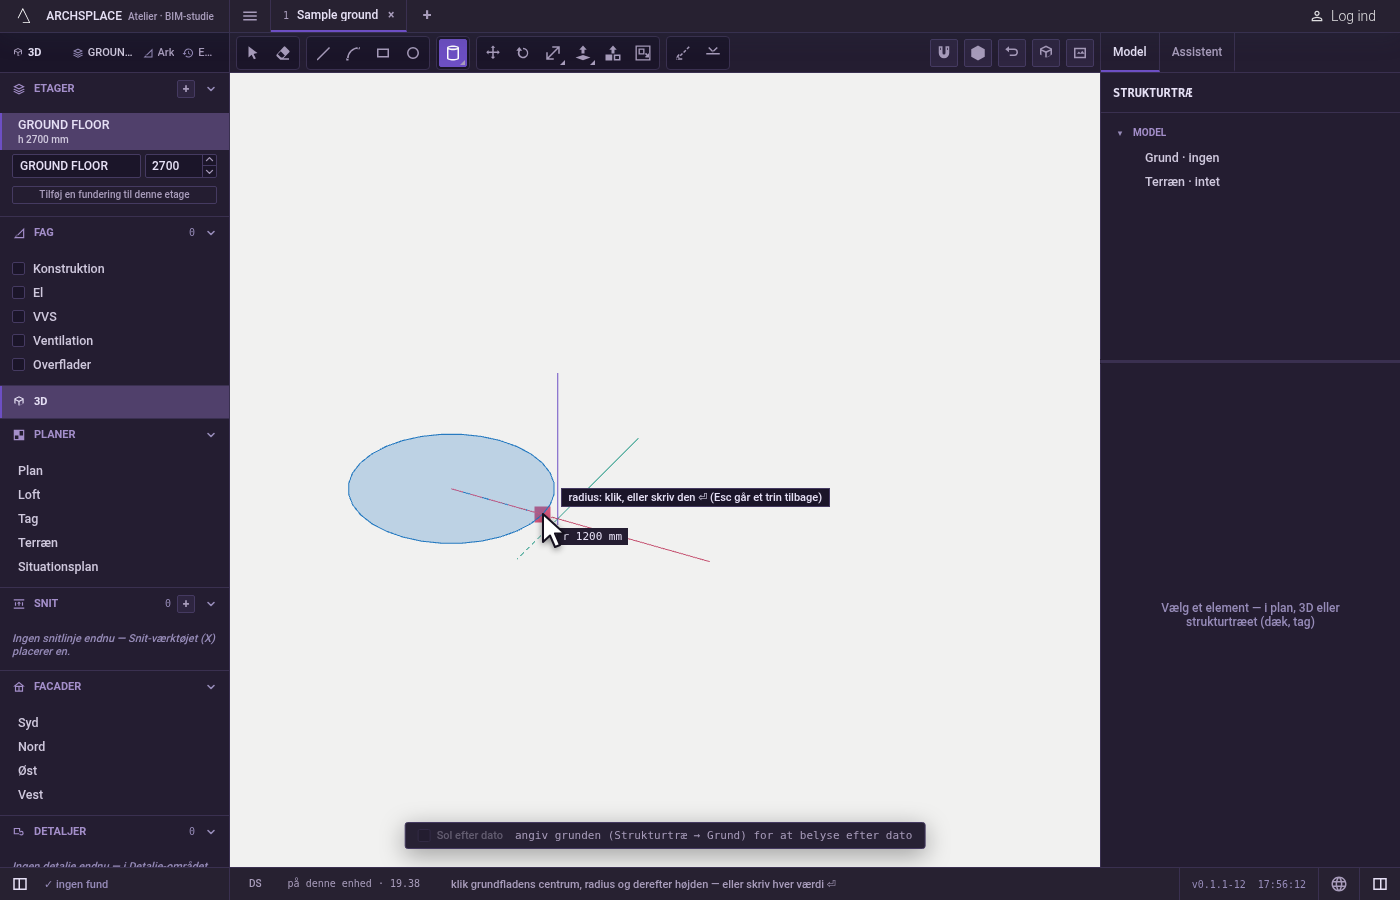Click the globe language icon
The width and height of the screenshot is (1400, 900).
click(1339, 884)
